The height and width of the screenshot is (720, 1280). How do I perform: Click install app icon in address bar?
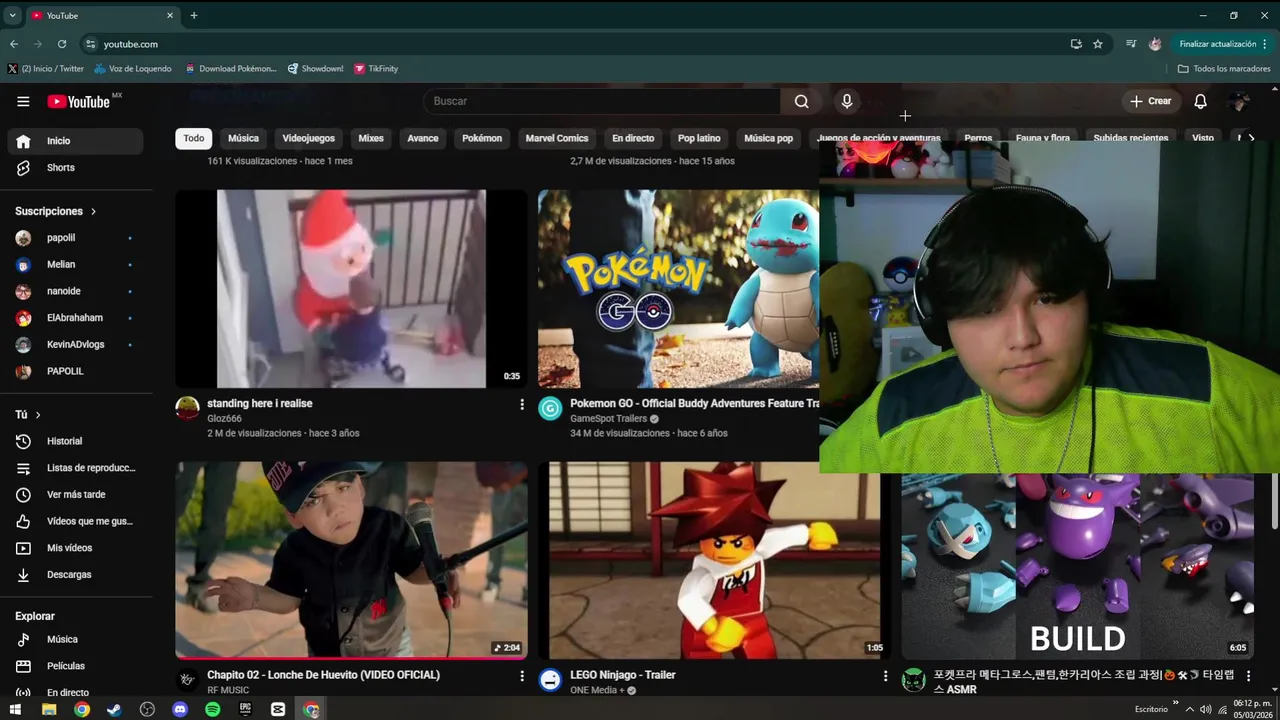(1076, 44)
